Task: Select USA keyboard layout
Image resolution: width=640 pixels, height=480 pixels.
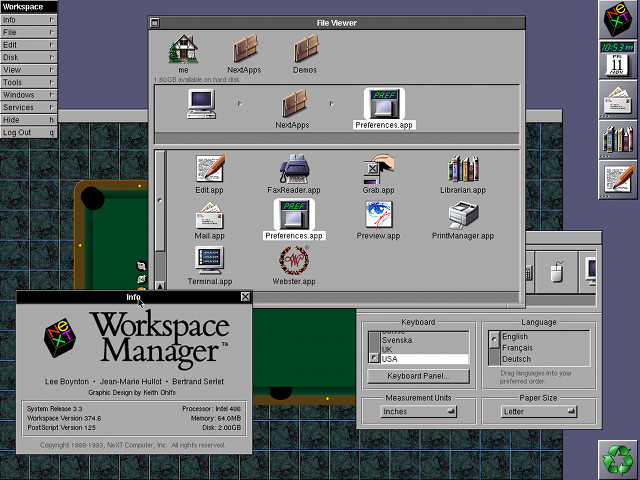Action: [x=424, y=359]
